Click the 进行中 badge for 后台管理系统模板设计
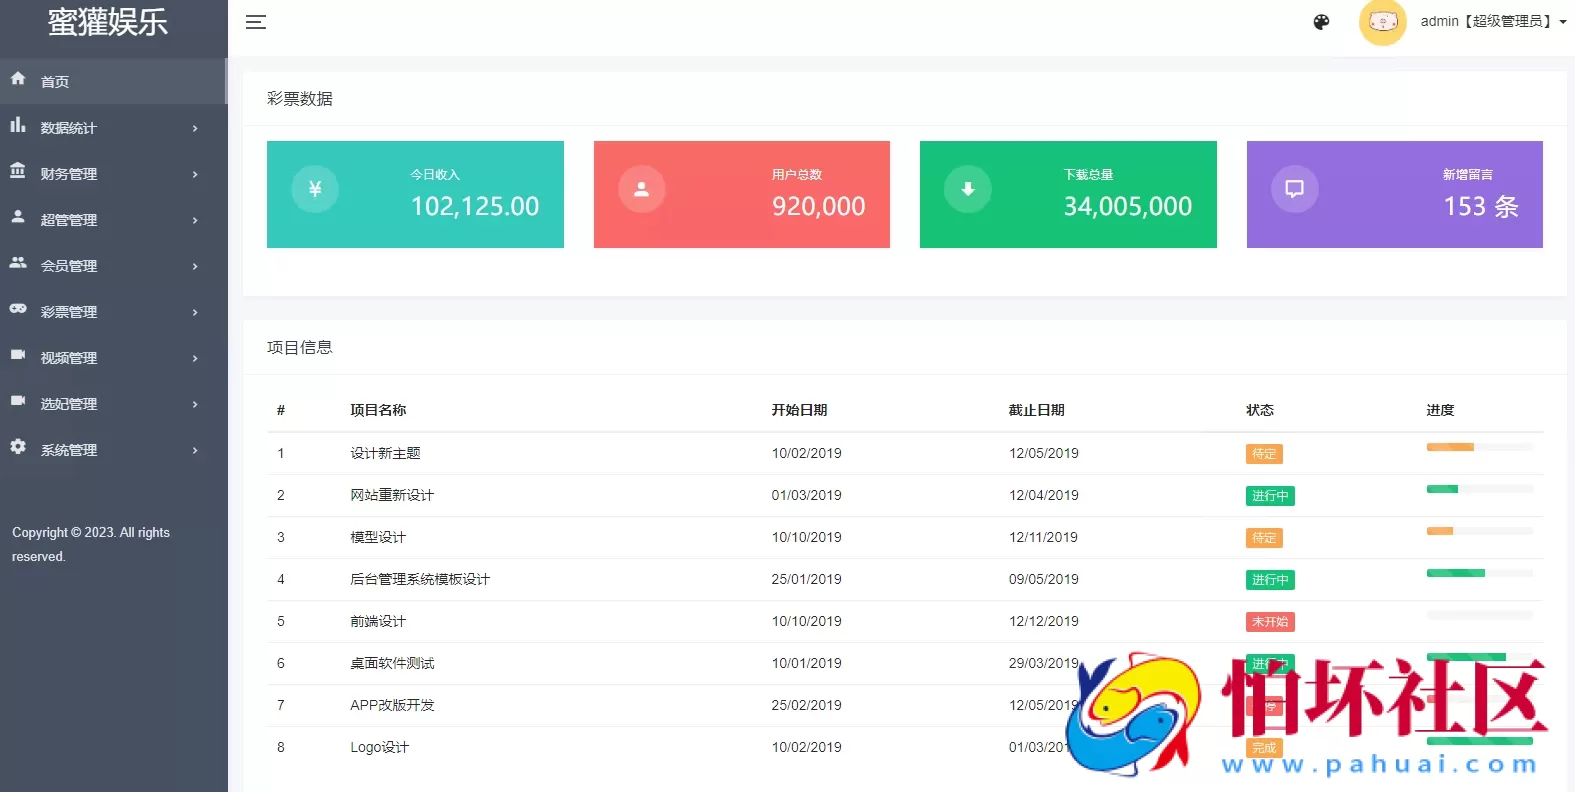 pyautogui.click(x=1270, y=580)
